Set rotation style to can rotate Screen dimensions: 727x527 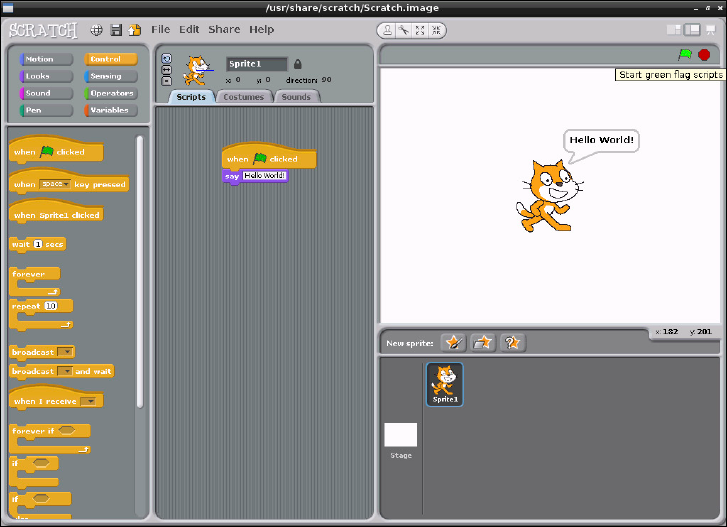[166, 58]
